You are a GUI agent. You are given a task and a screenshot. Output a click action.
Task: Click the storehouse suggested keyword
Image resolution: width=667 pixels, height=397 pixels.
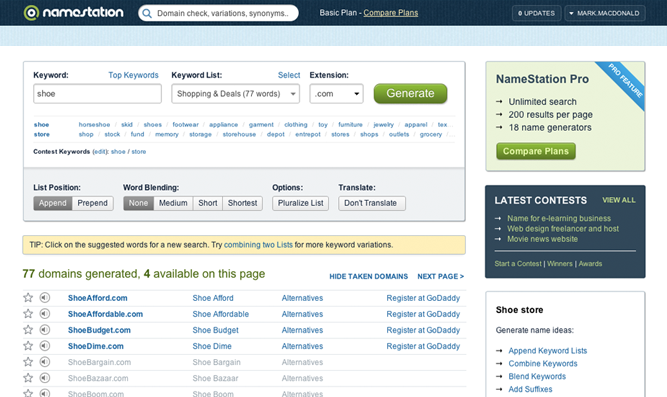(239, 134)
